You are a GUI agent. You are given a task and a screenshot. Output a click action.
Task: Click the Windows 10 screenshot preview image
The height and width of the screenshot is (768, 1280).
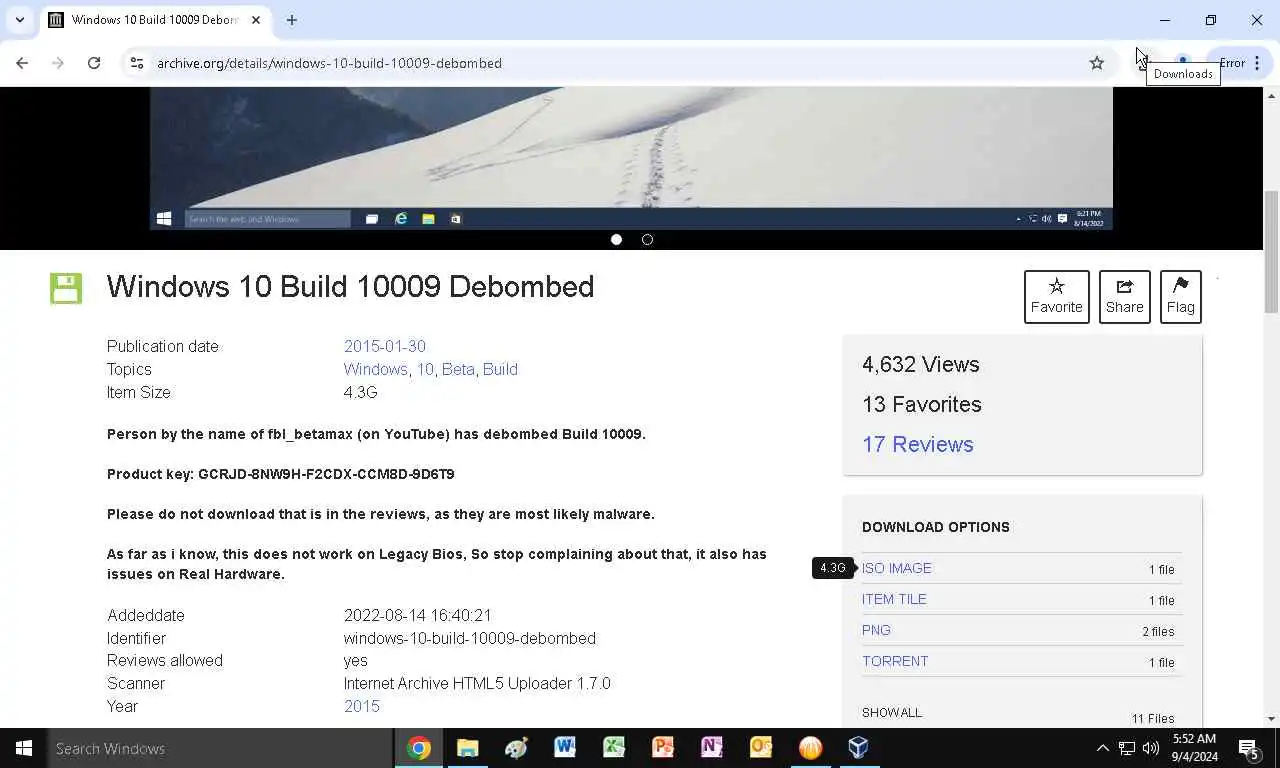click(x=631, y=158)
